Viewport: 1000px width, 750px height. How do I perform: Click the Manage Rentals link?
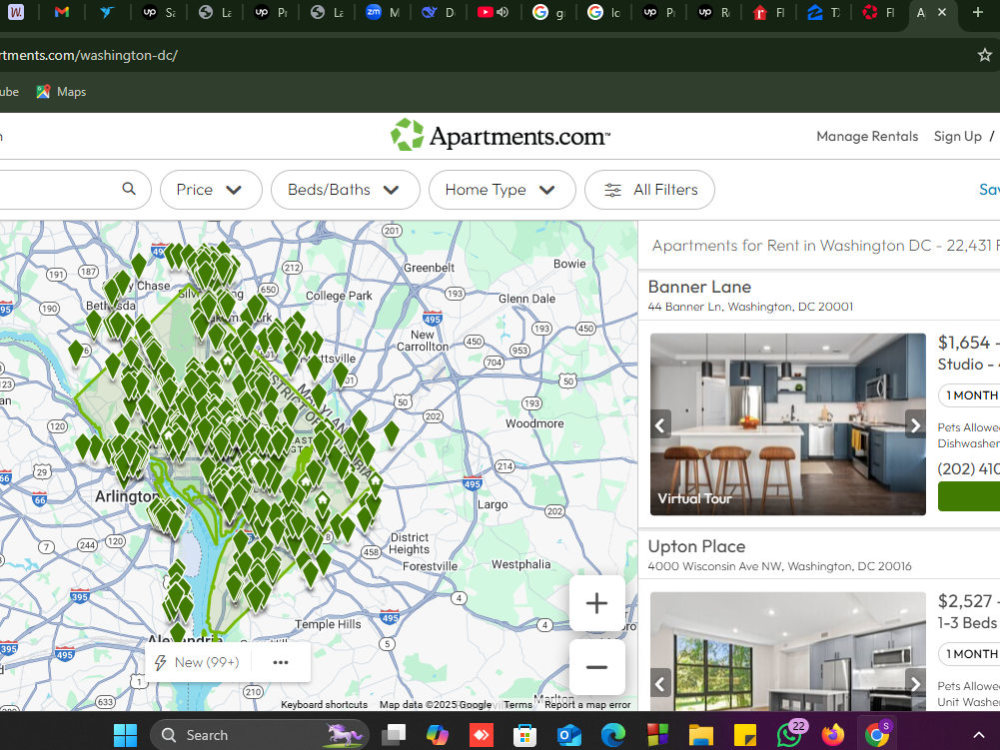[x=867, y=136]
